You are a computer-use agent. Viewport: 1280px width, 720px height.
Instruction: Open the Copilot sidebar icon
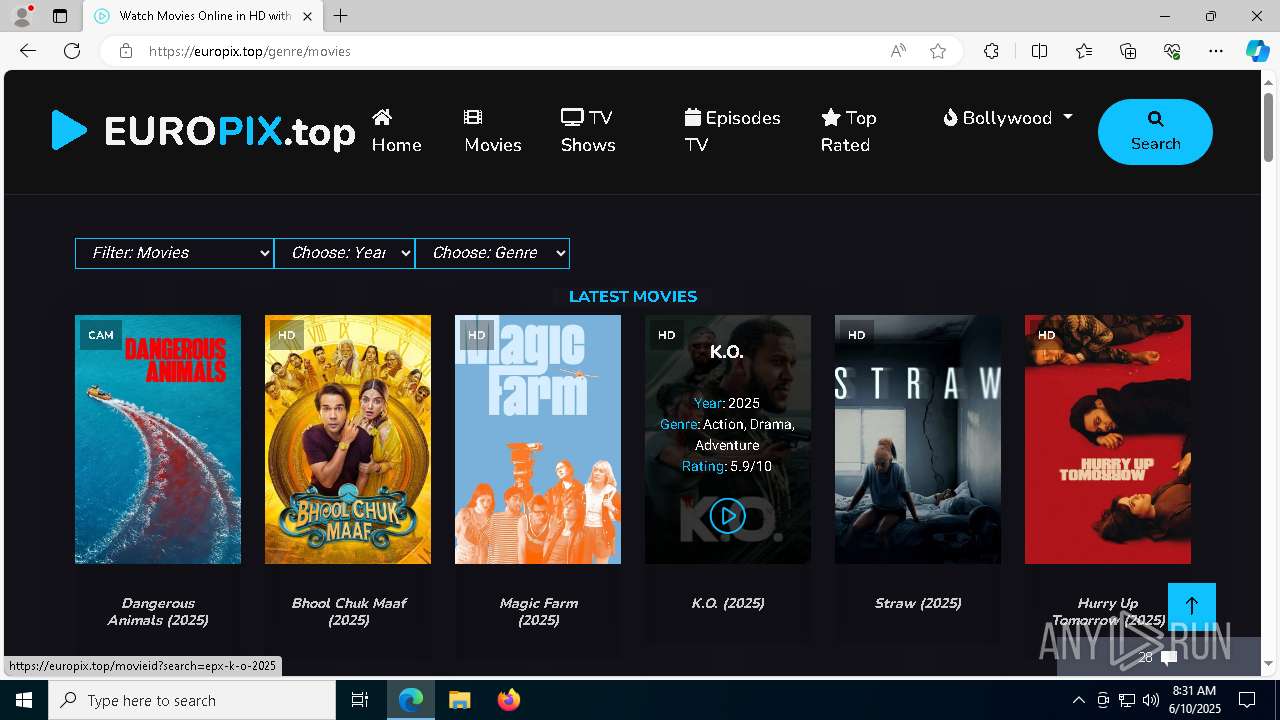pos(1257,51)
